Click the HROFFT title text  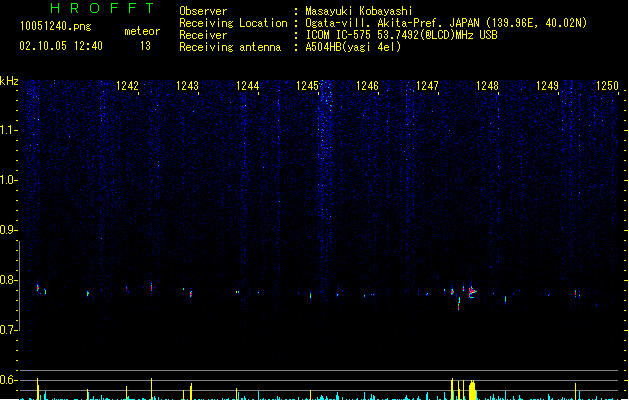(x=102, y=8)
